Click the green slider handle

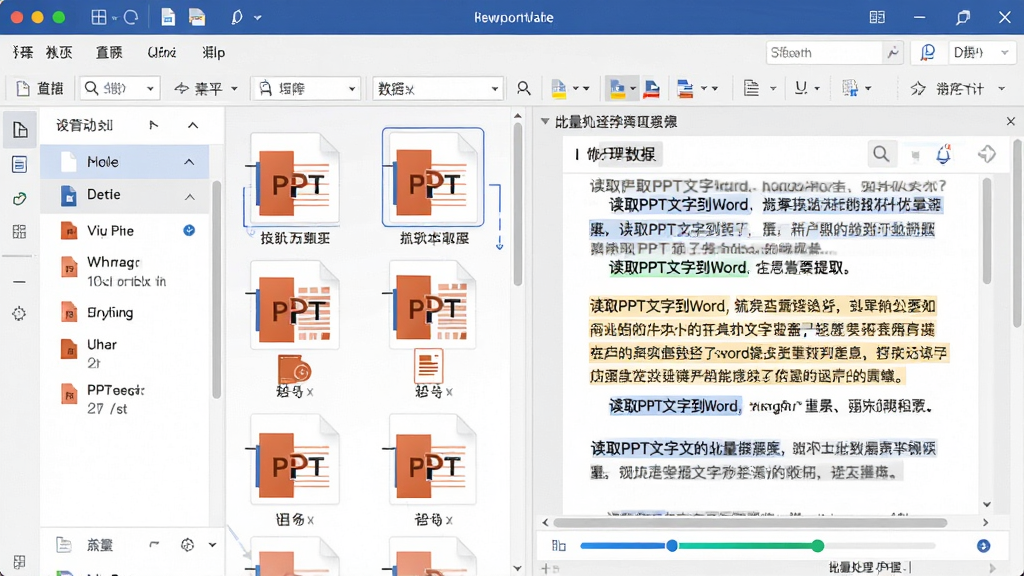818,545
